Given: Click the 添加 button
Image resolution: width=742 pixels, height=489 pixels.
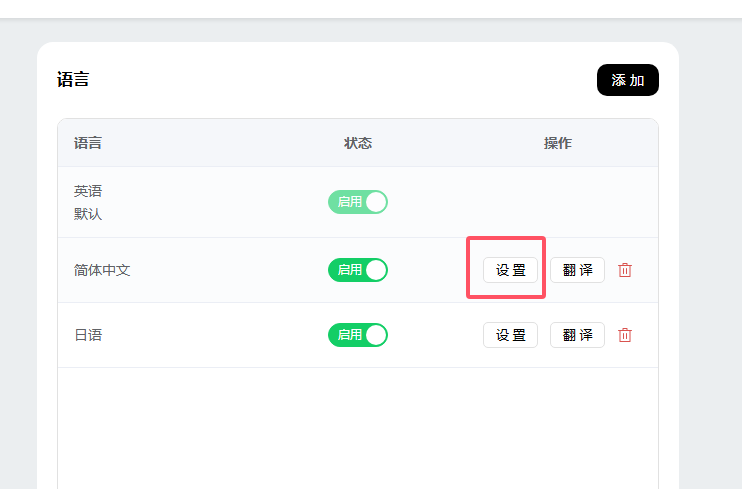Looking at the screenshot, I should 627,80.
